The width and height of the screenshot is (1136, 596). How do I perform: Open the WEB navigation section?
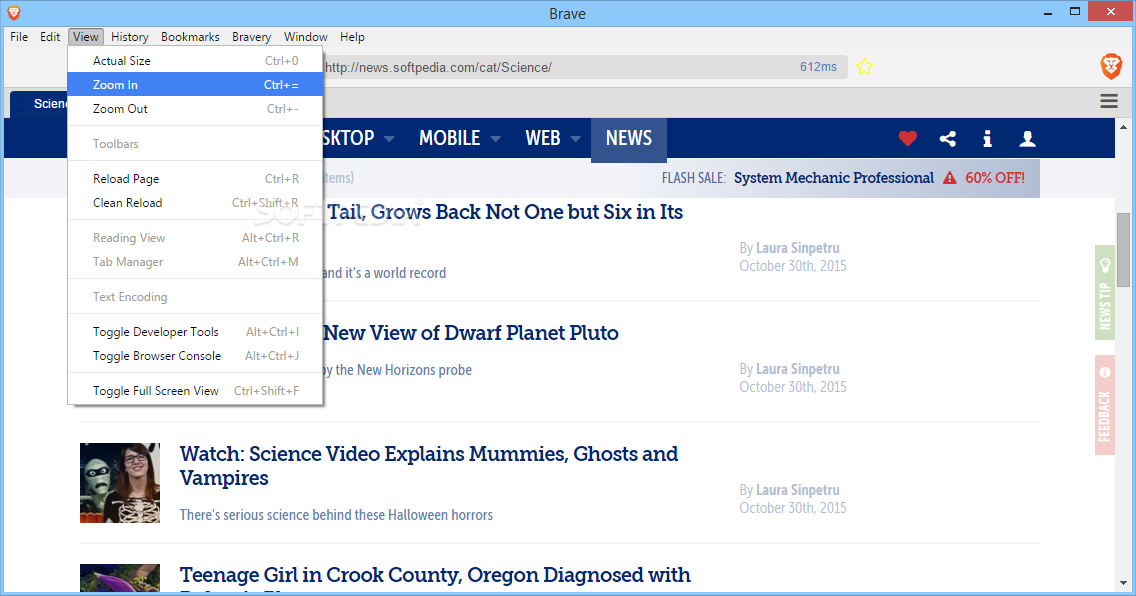click(543, 138)
